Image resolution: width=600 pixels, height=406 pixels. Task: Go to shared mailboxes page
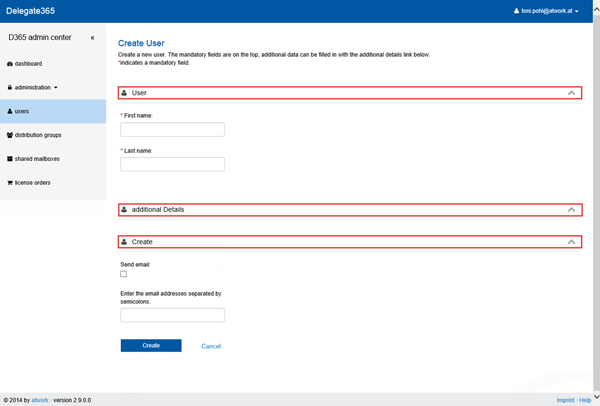pos(38,159)
